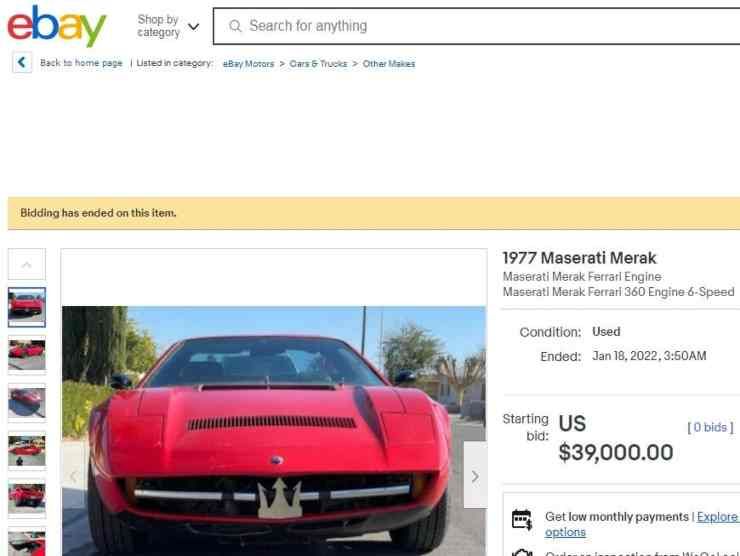Click the search magnifier icon

click(x=235, y=26)
